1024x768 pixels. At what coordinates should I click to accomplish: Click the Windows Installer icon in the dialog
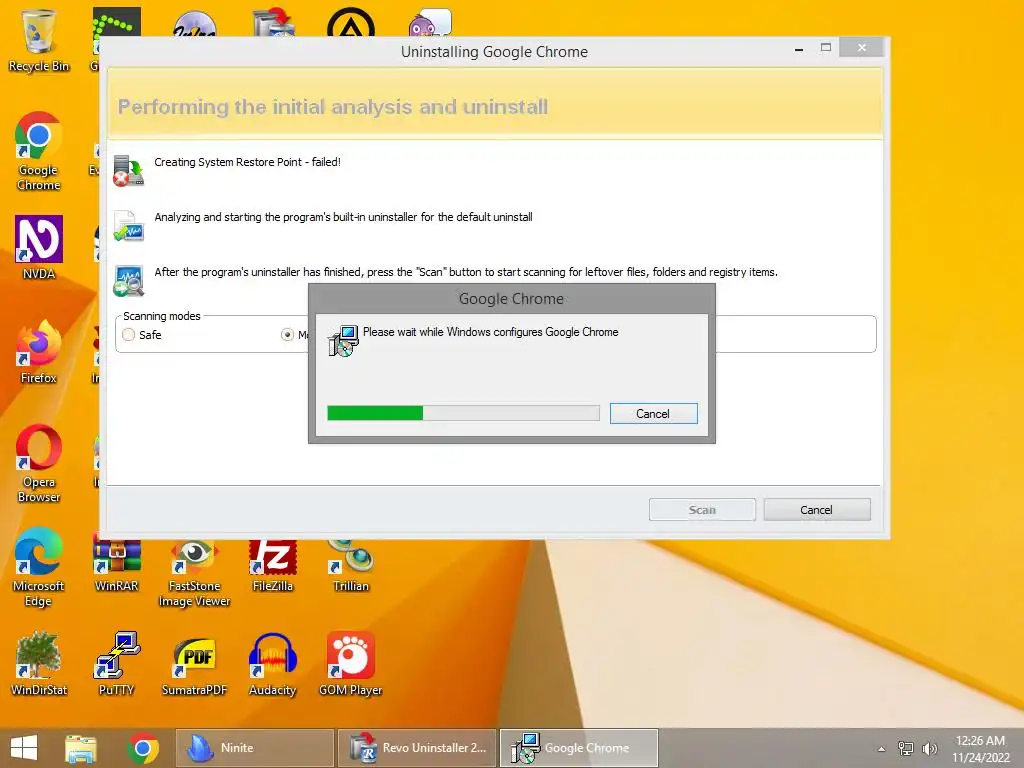[x=344, y=340]
